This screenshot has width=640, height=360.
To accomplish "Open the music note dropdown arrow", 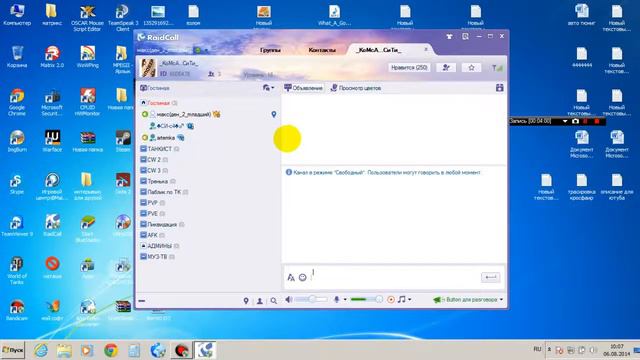I will pos(409,300).
